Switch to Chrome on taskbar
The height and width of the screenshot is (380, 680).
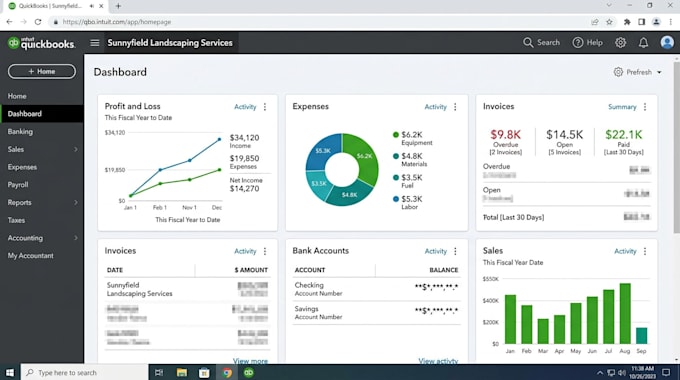(227, 373)
